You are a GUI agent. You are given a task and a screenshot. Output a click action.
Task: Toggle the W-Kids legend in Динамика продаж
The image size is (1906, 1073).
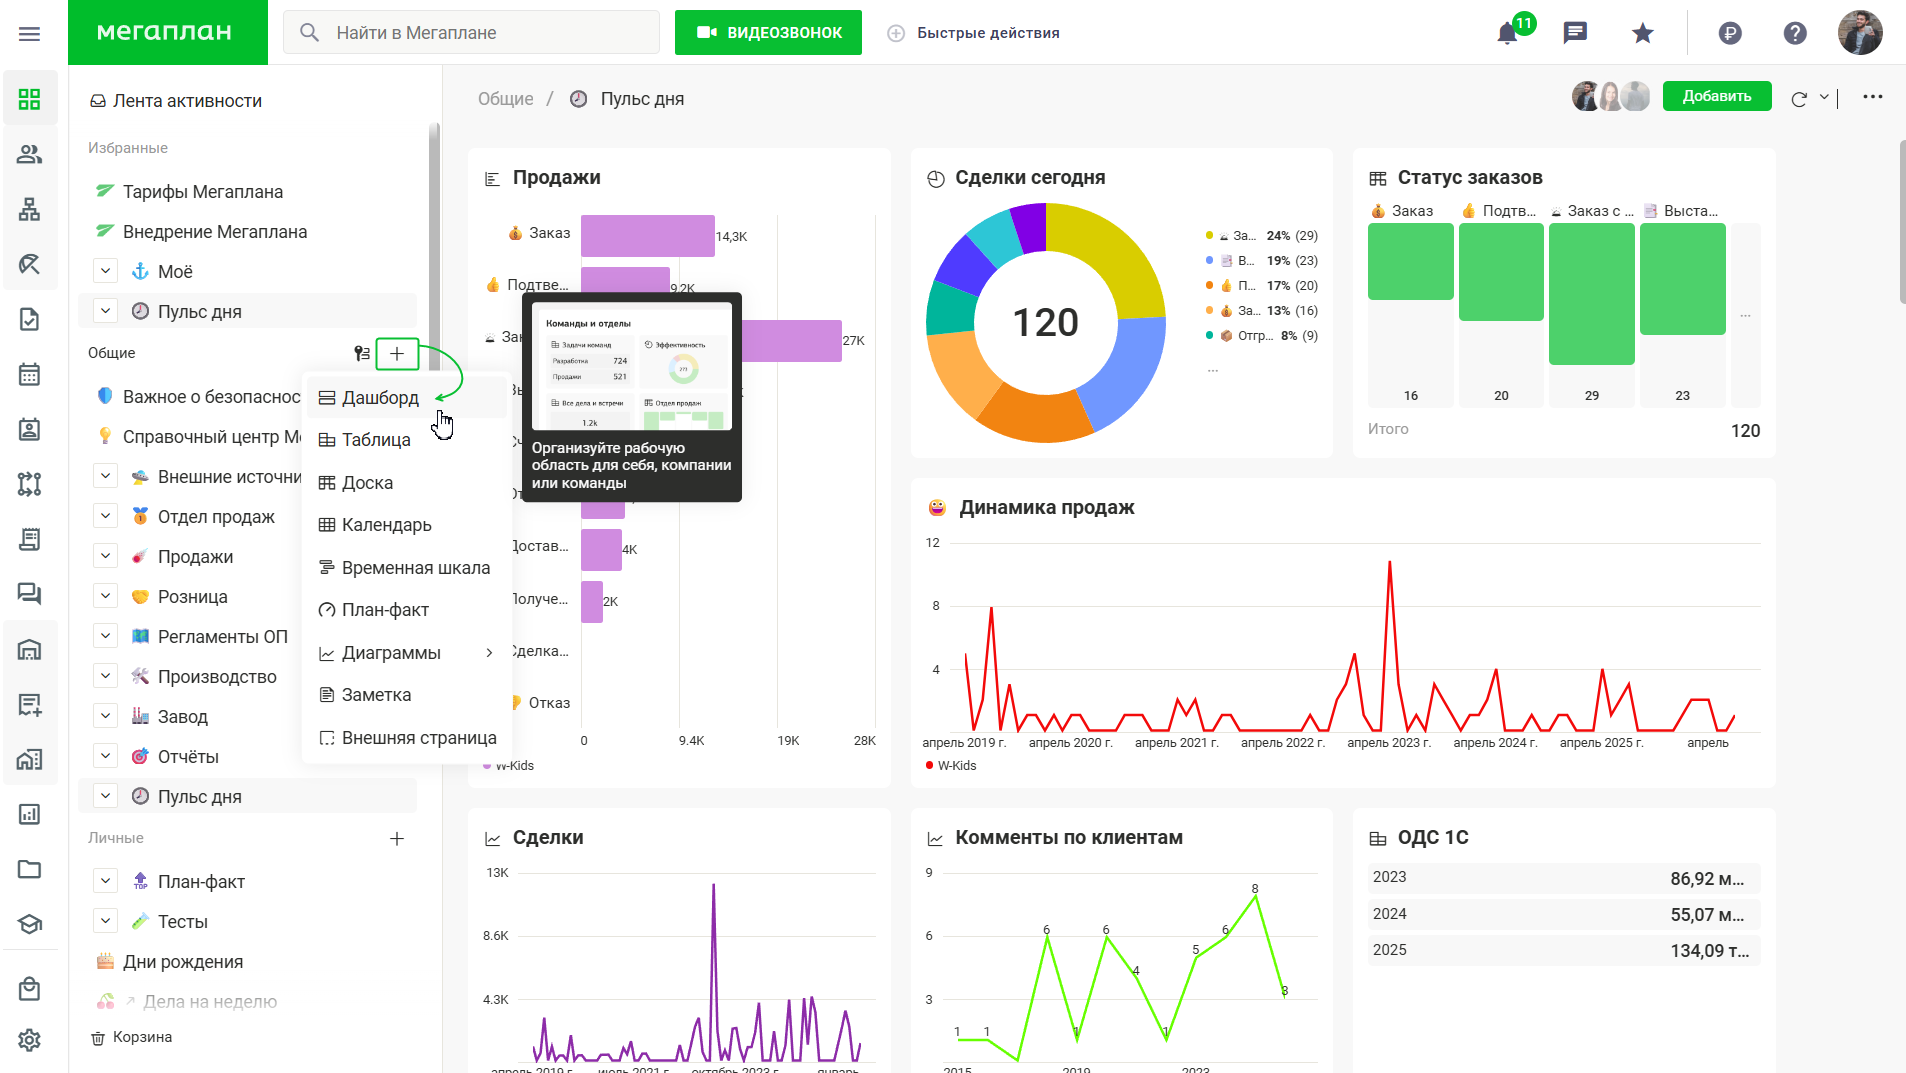click(950, 766)
